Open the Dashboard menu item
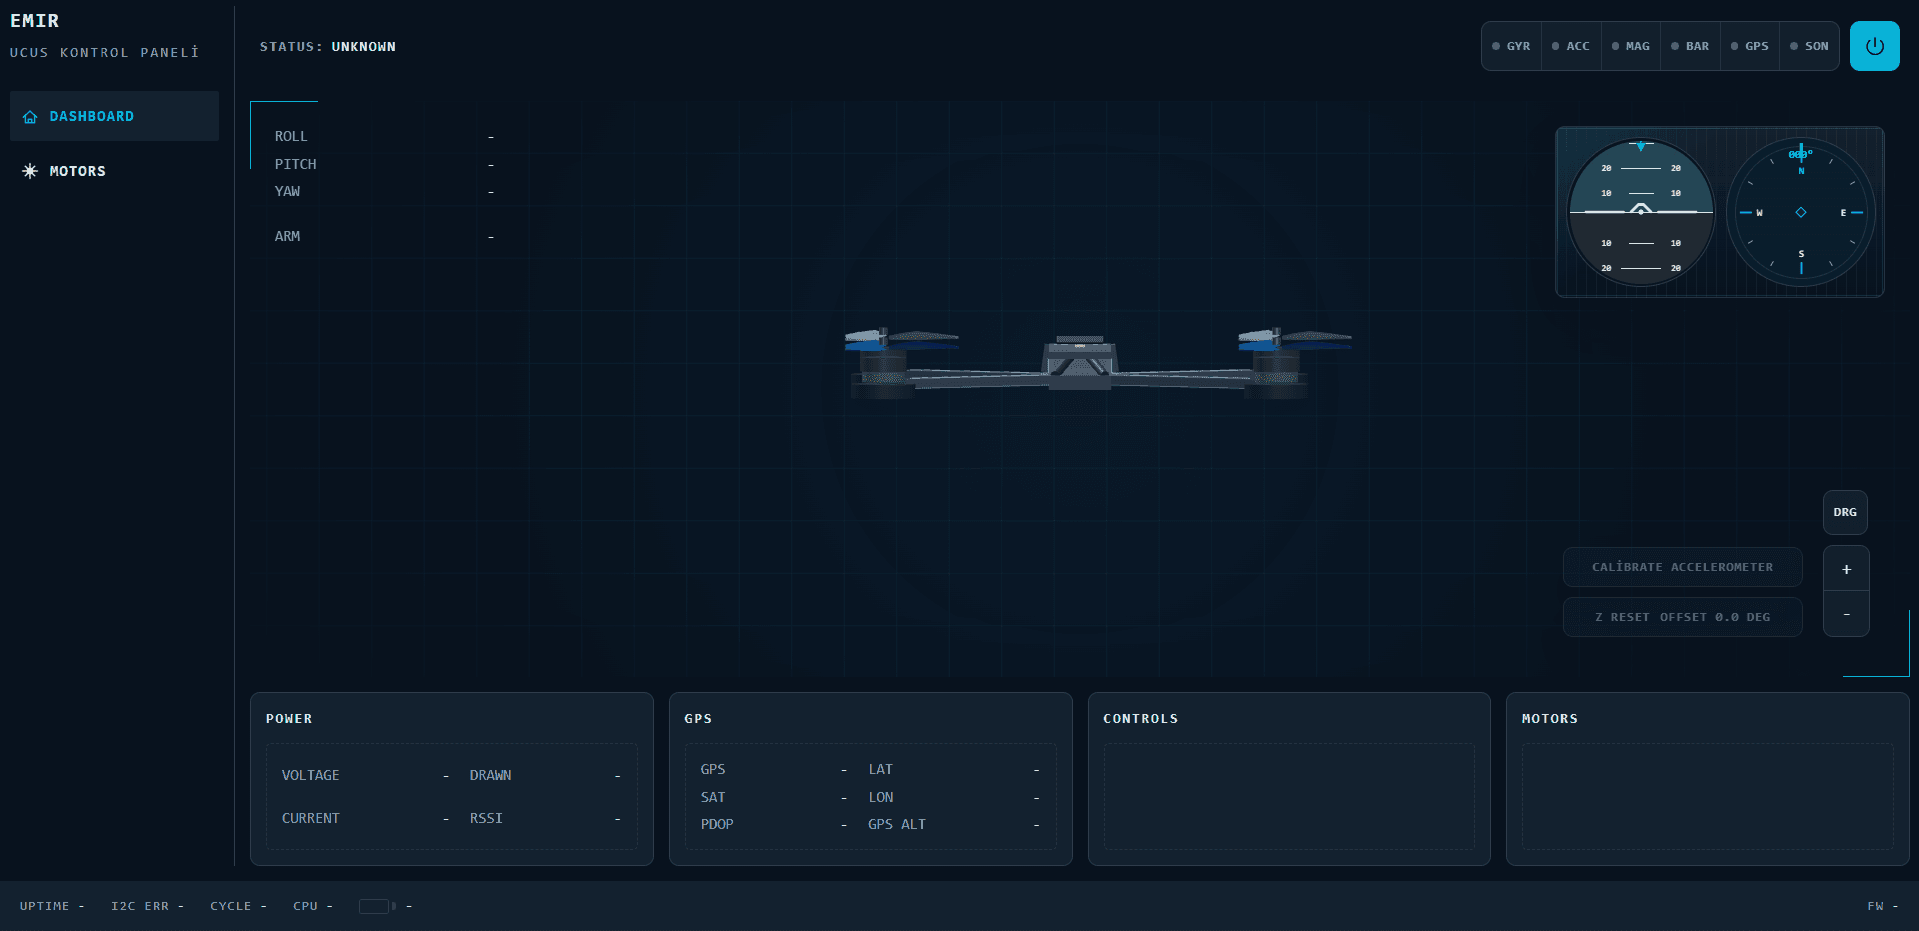The image size is (1919, 931). click(114, 116)
